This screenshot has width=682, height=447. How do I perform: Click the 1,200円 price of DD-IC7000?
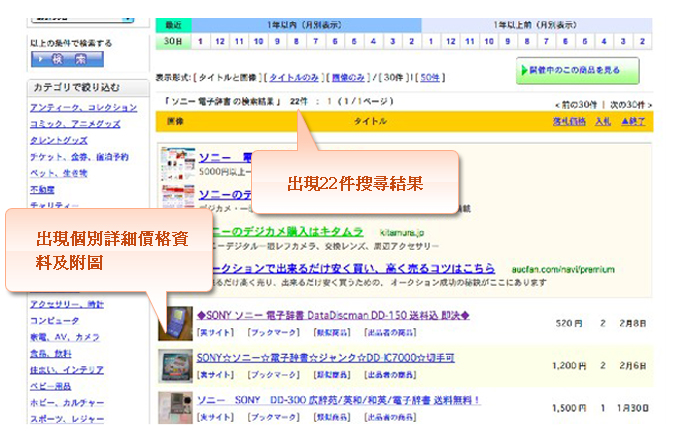[569, 366]
